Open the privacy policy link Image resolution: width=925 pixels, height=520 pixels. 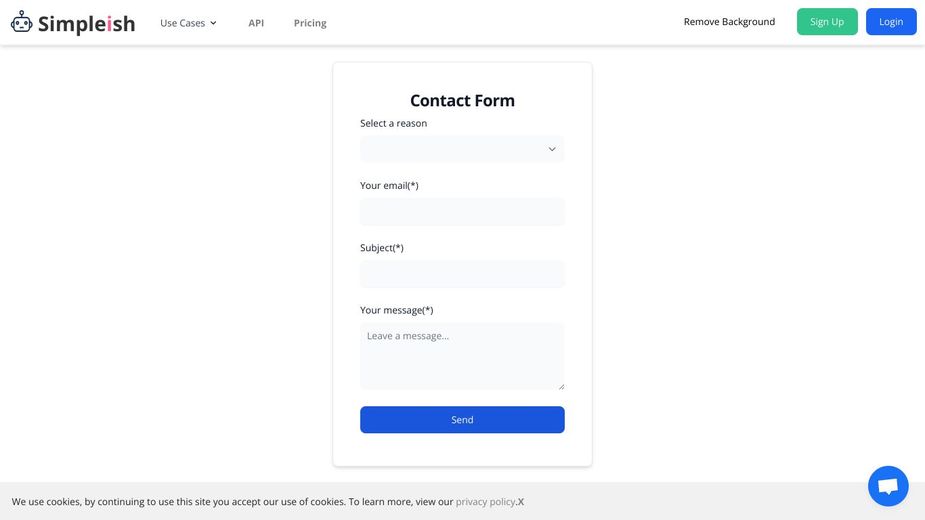point(486,502)
